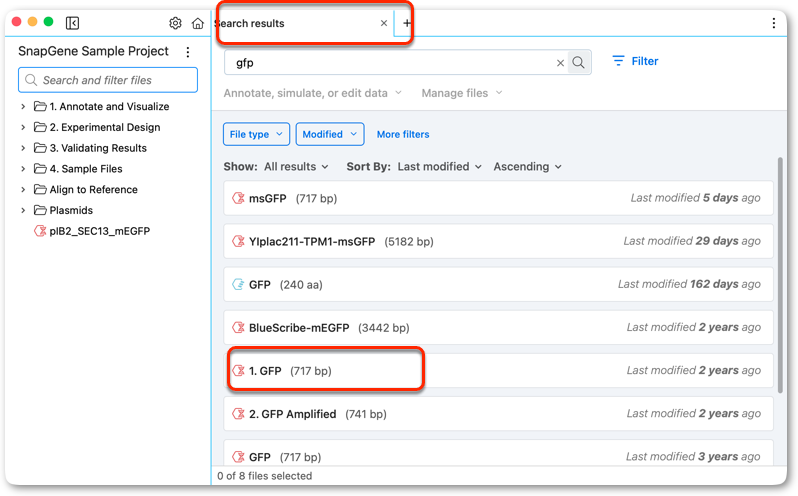
Task: Open SnapGene Sample Project options menu
Action: (188, 52)
